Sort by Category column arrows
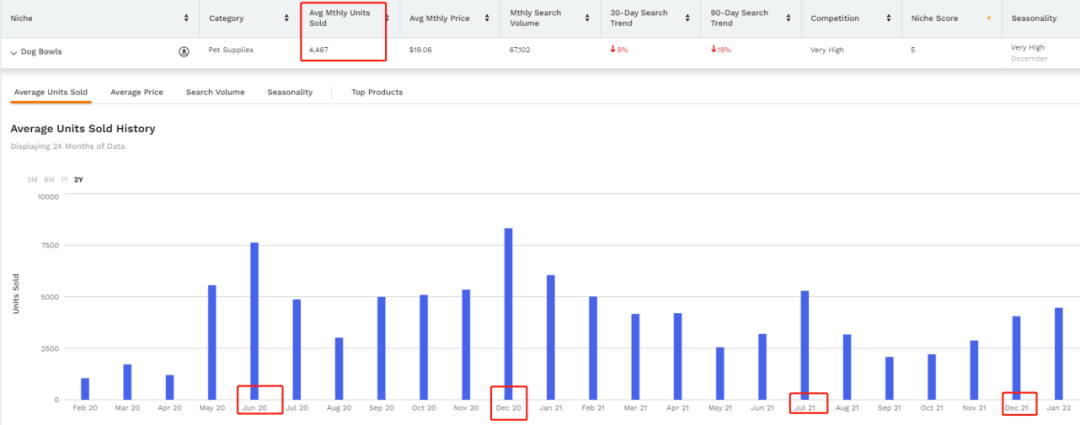Screen dimensions: 1080x425 [287, 19]
